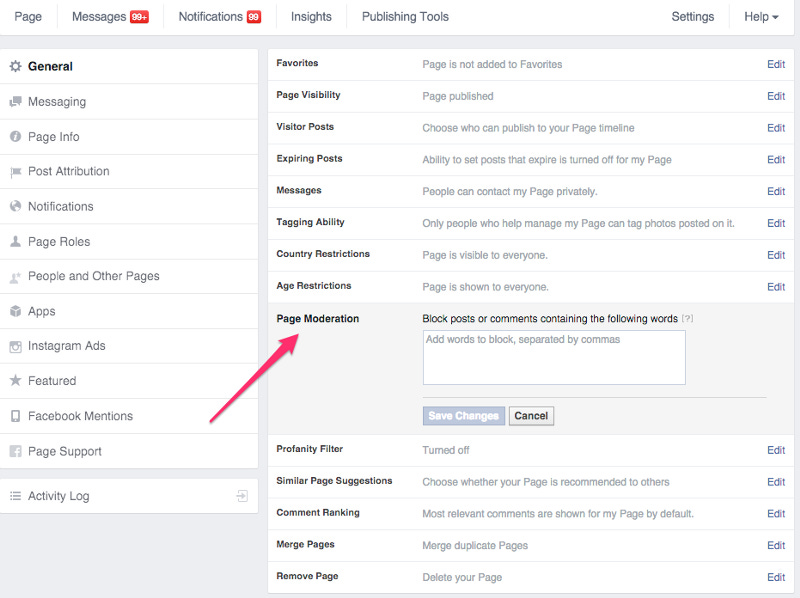Click 'Delete your Page' text
Image resolution: width=800 pixels, height=598 pixels.
point(462,577)
